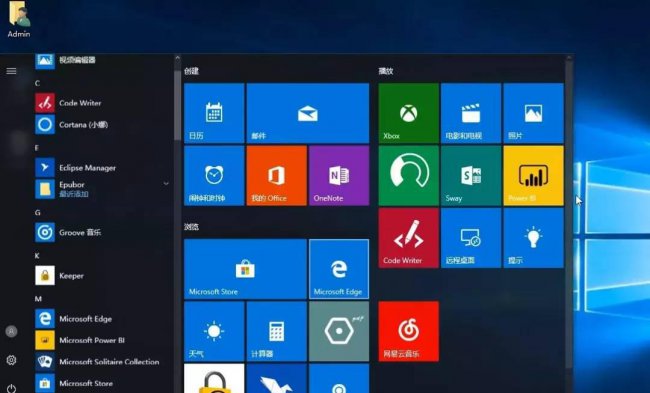Open the user account icon in the Start sidebar
The height and width of the screenshot is (393, 650).
[x=12, y=331]
